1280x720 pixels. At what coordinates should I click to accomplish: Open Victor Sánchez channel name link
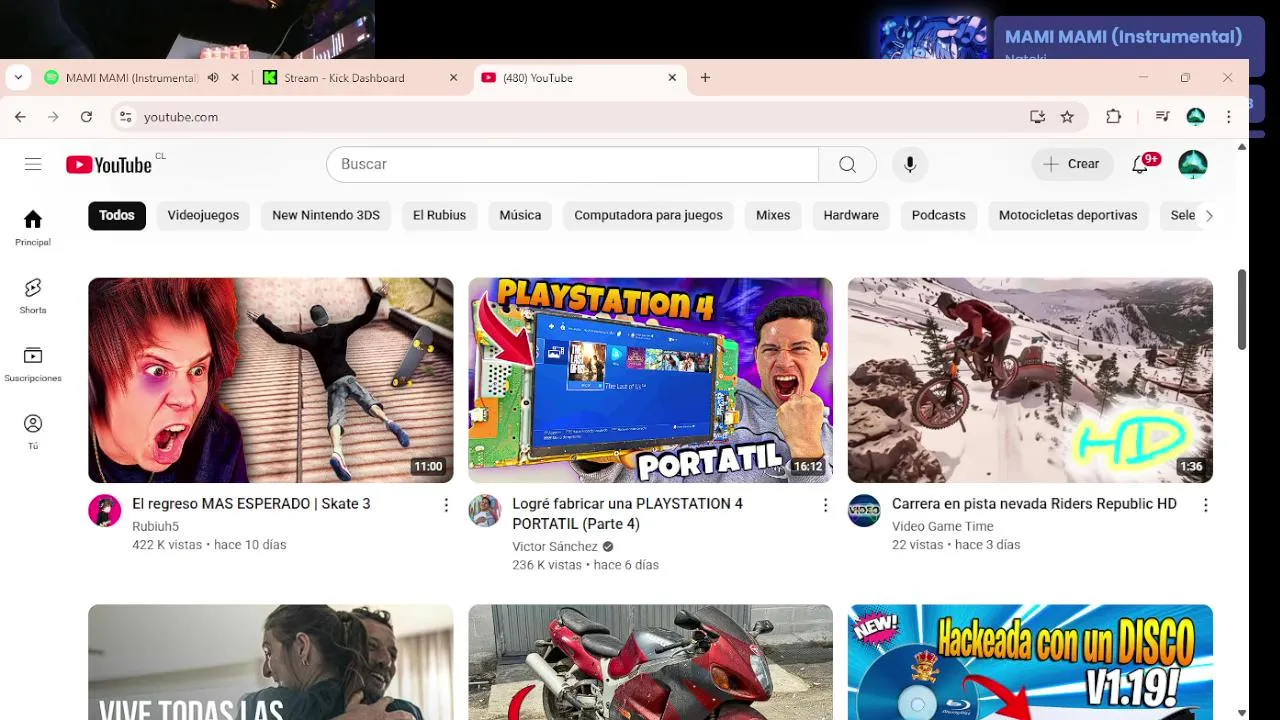click(x=555, y=546)
